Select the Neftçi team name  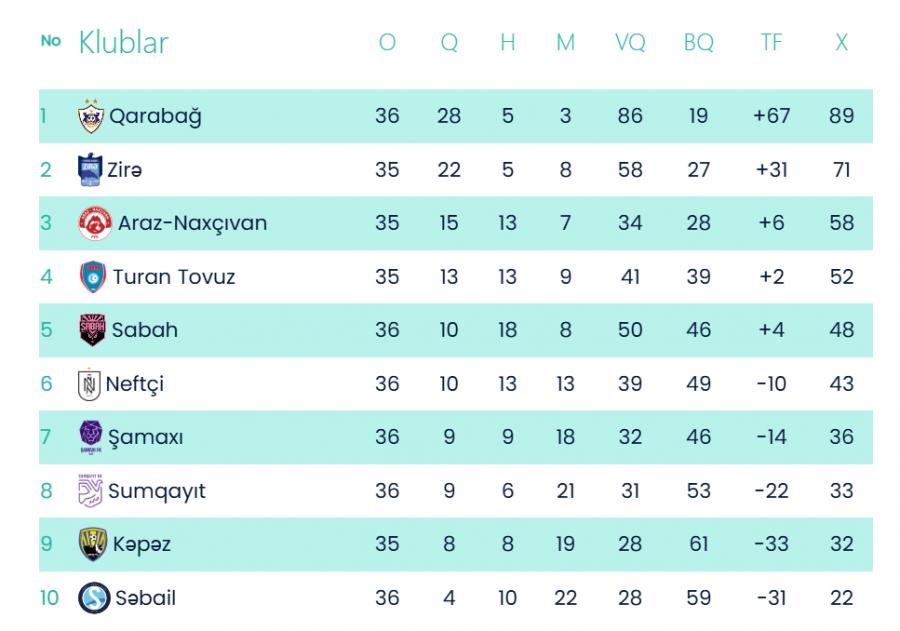135,384
